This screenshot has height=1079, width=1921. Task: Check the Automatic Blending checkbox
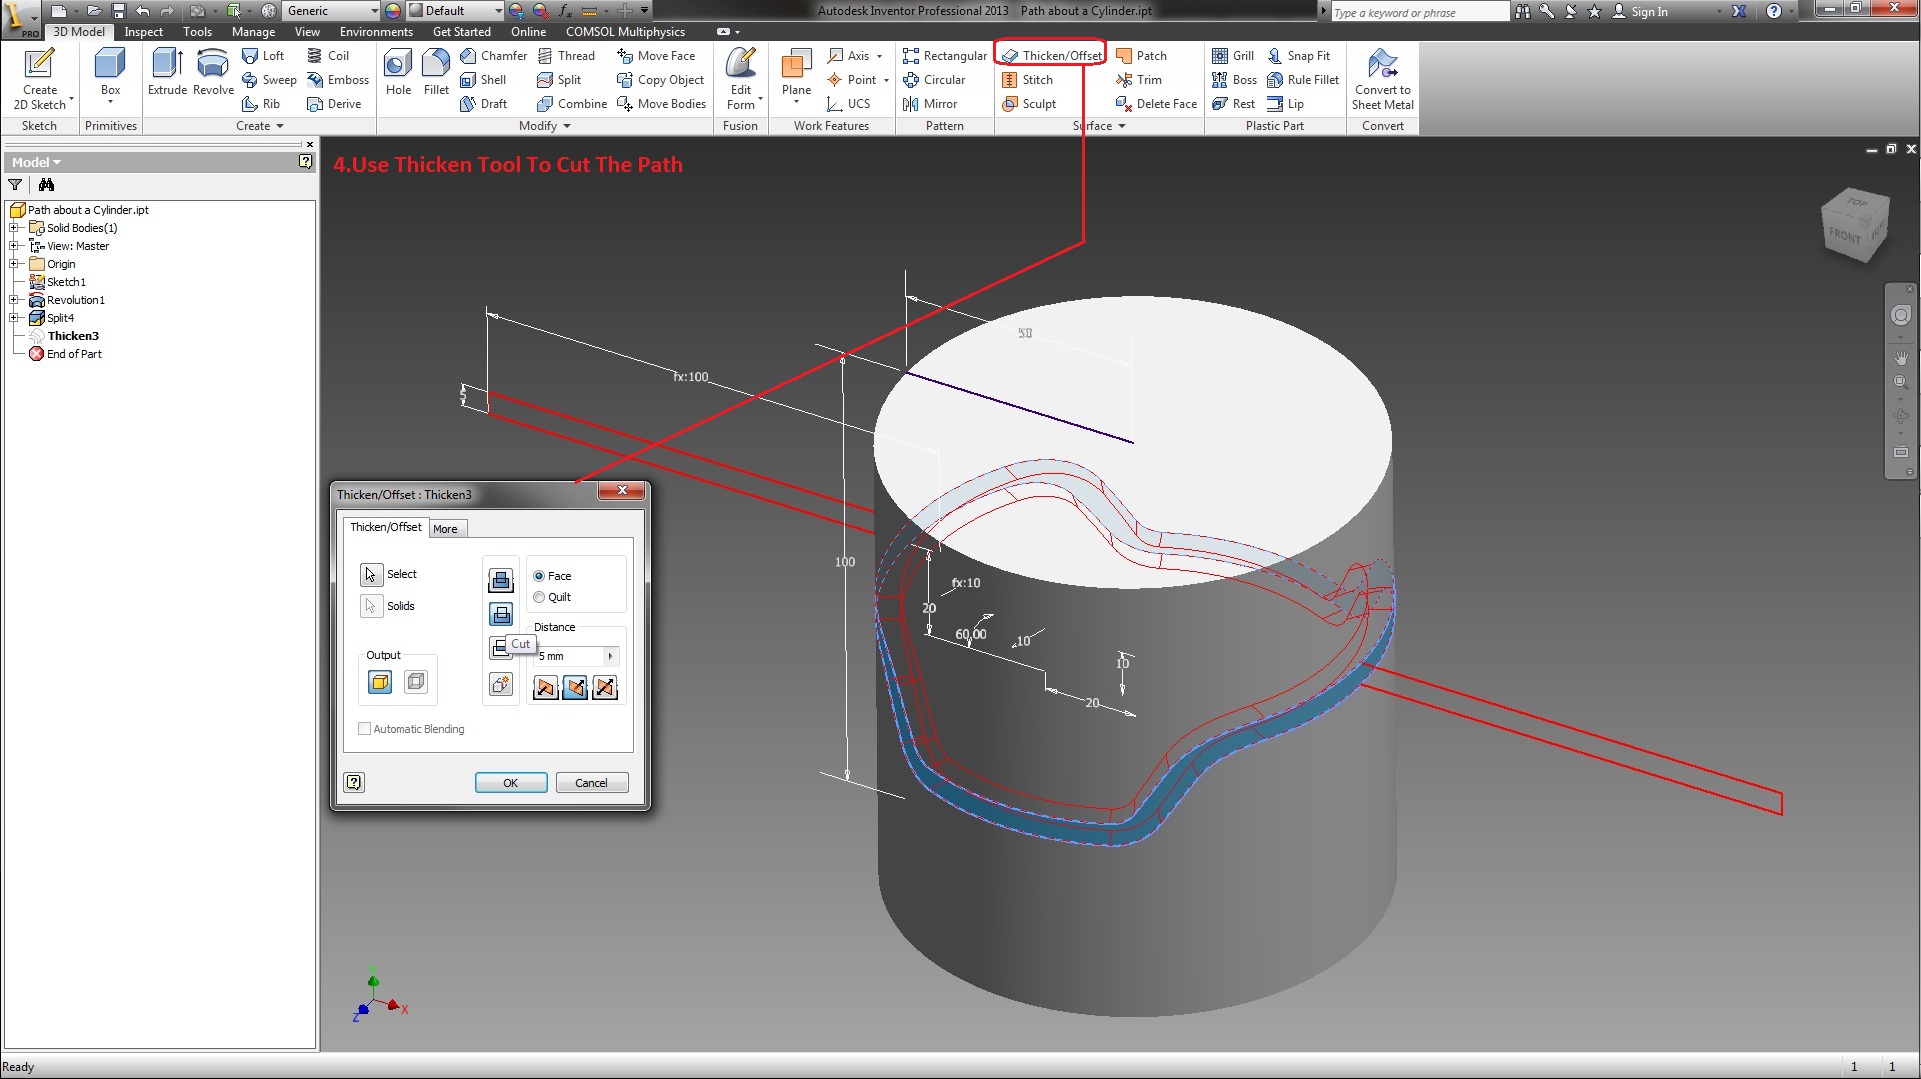point(365,729)
